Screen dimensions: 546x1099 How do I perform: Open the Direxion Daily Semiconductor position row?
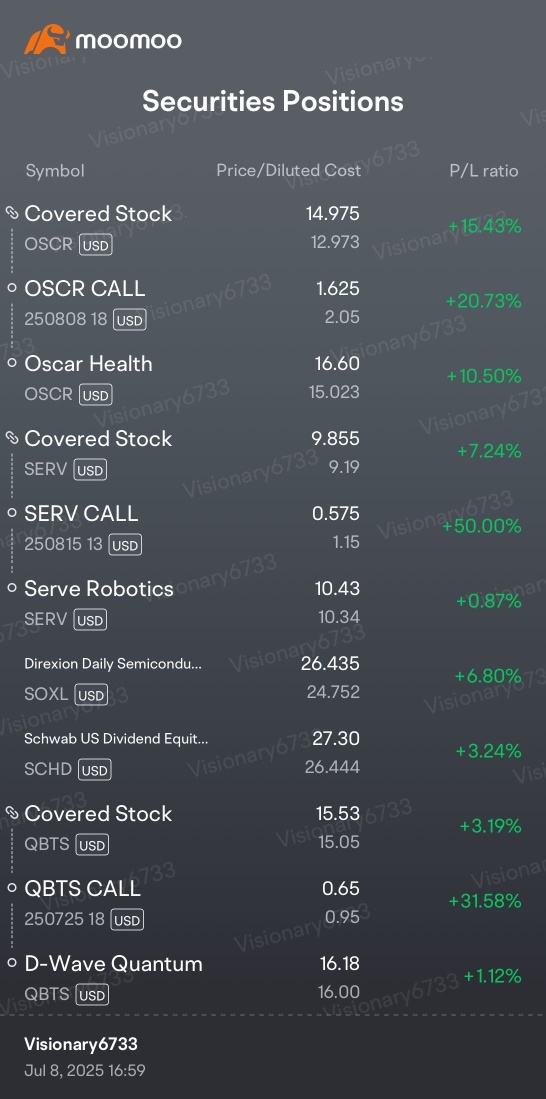point(273,678)
